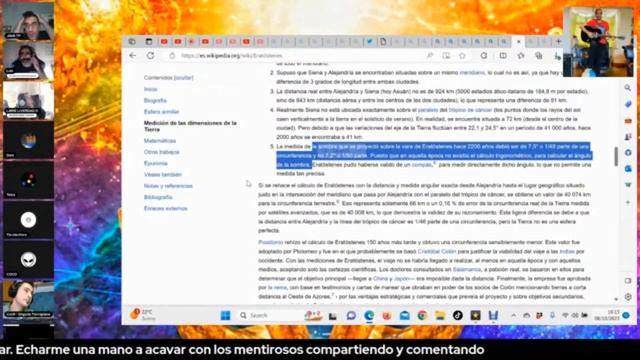Open Edge sidebar games icon
This screenshot has height=360, width=640.
[628, 136]
